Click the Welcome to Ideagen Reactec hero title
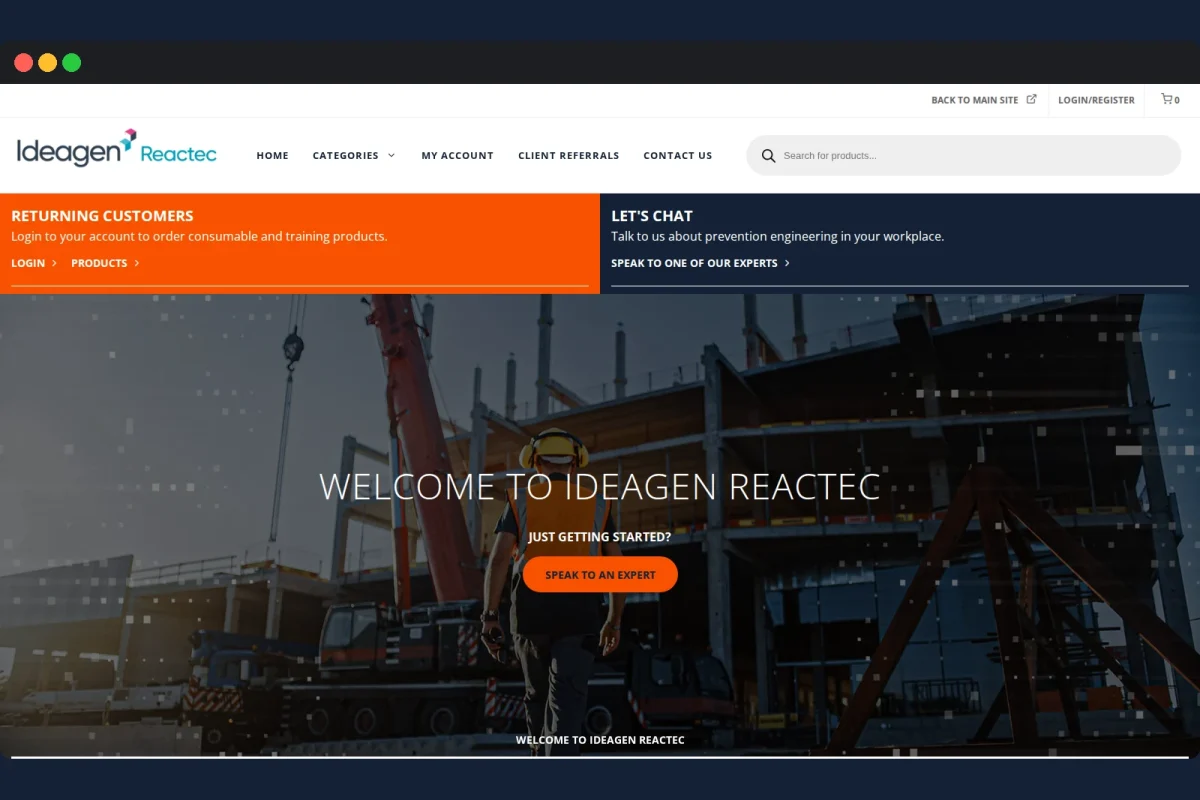The width and height of the screenshot is (1200, 800). (600, 487)
